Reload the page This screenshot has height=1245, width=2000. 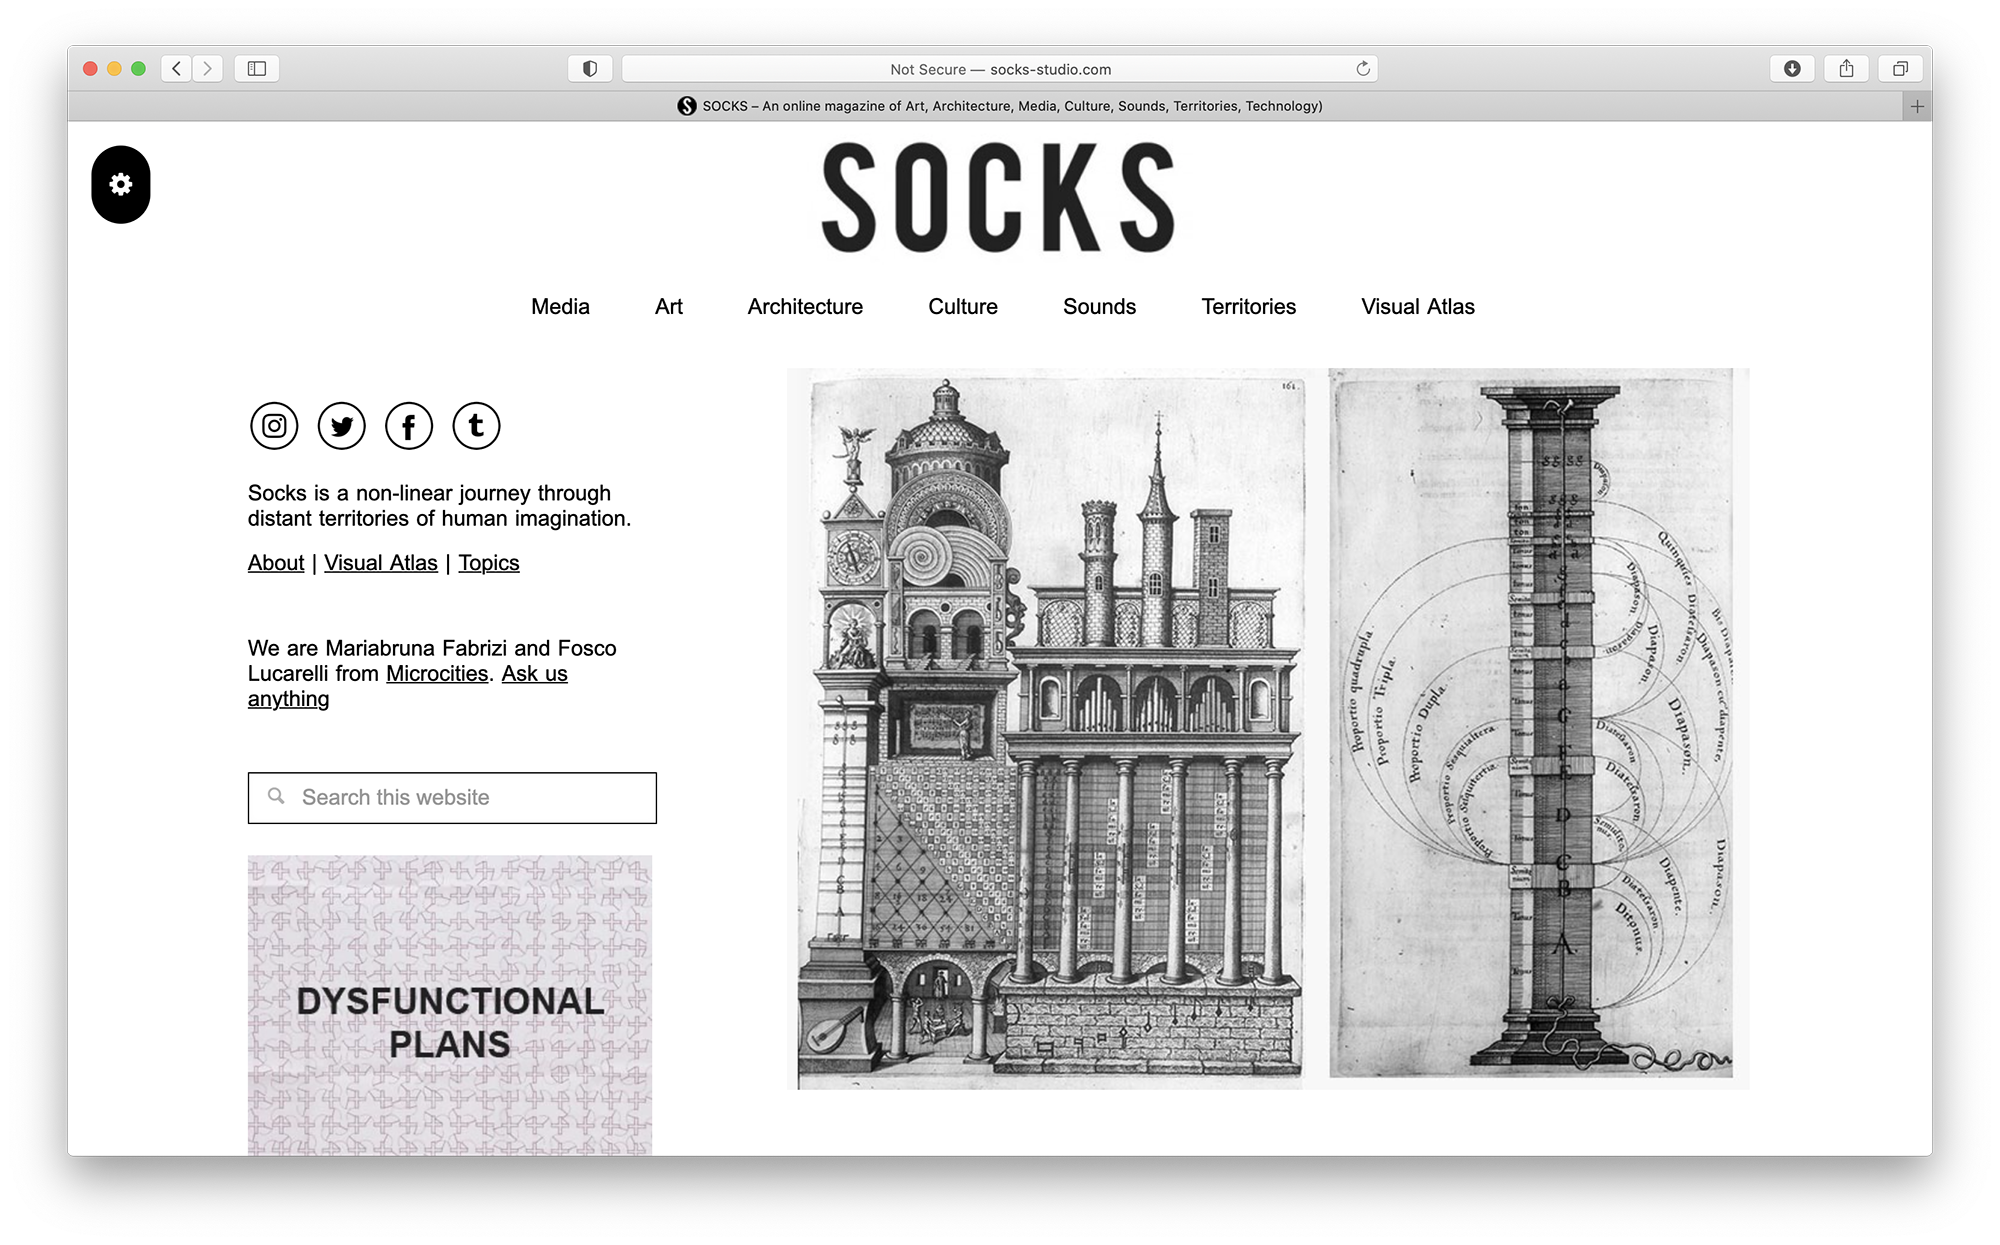1362,69
